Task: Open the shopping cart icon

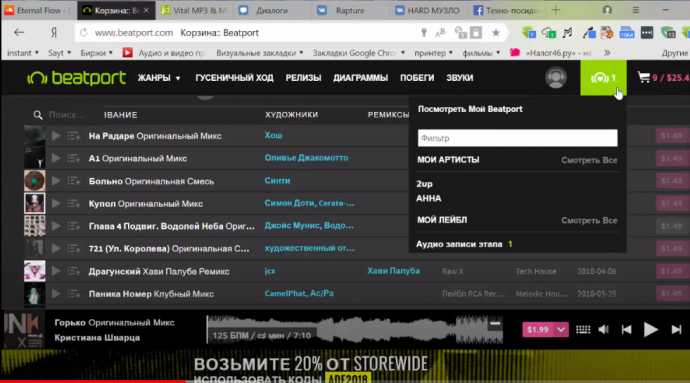Action: (x=643, y=77)
